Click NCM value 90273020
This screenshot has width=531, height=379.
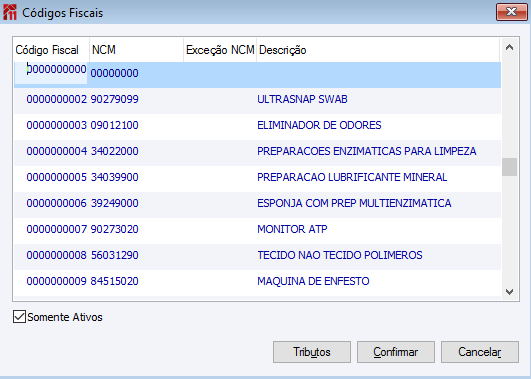click(x=114, y=229)
